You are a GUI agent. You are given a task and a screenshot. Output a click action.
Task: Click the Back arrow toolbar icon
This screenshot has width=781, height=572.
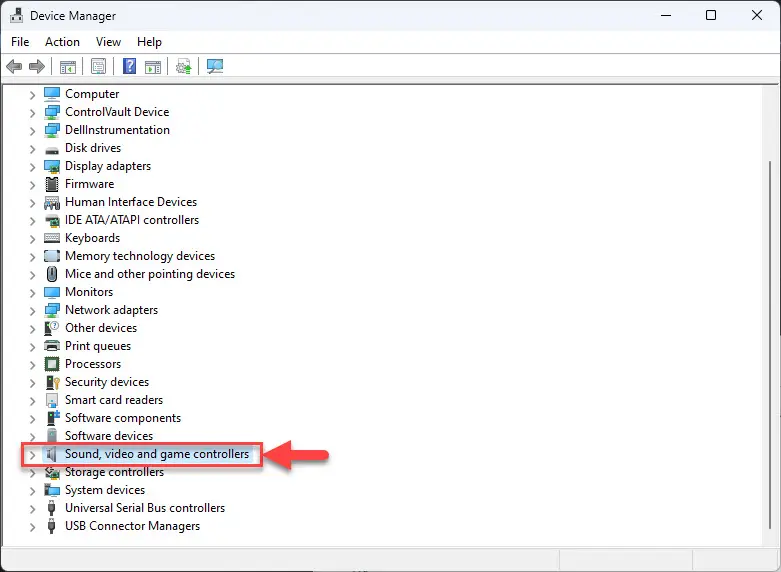click(x=14, y=66)
